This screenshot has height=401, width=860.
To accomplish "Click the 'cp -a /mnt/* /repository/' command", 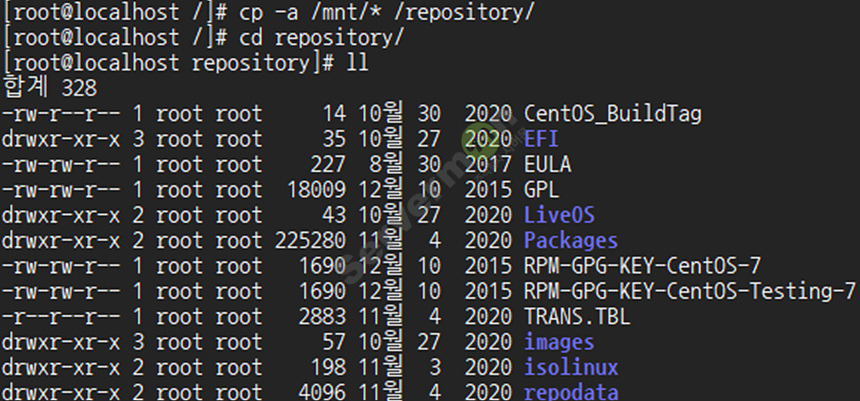I will click(387, 13).
